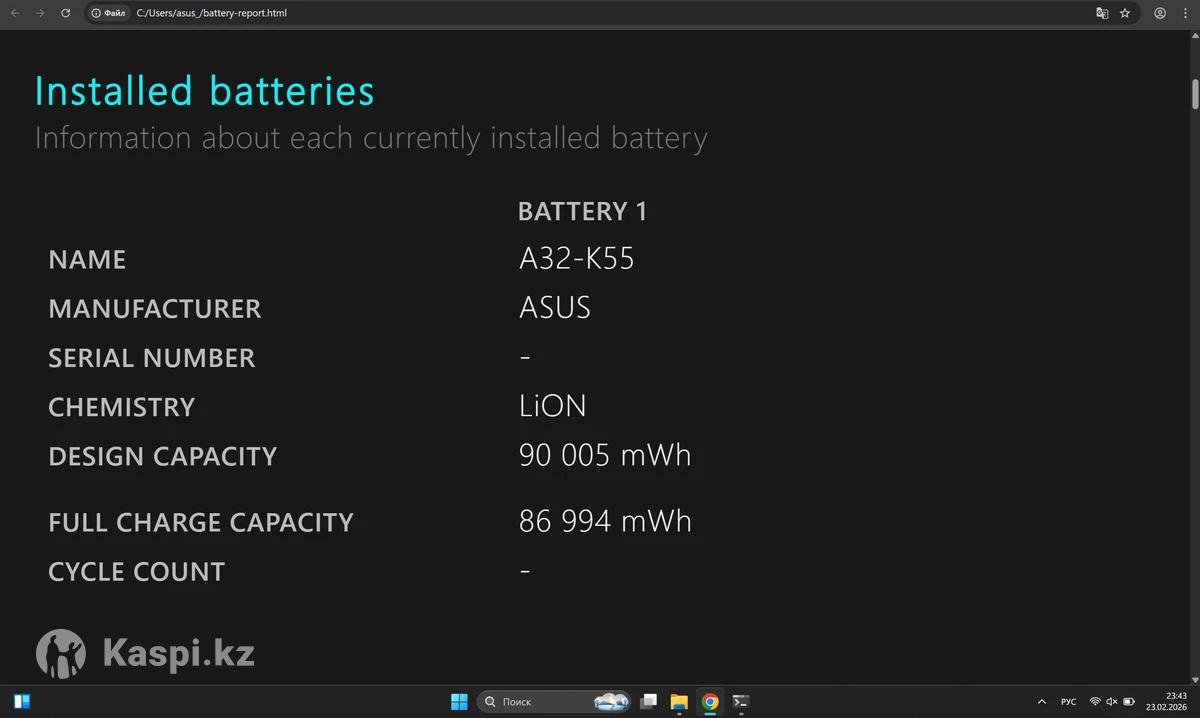1200x718 pixels.
Task: Switch to Chrome in the taskbar
Action: pos(710,701)
